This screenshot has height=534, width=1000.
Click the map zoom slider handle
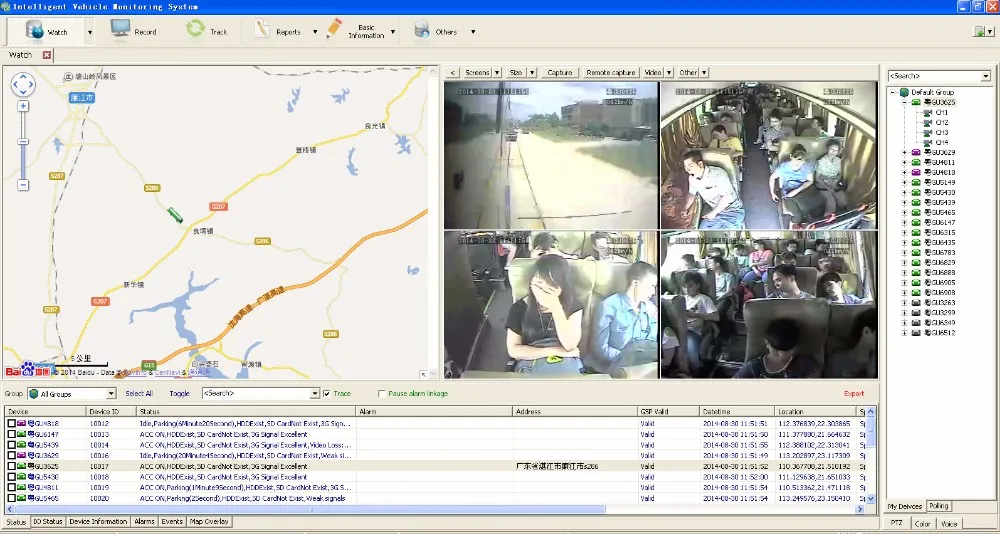23,143
